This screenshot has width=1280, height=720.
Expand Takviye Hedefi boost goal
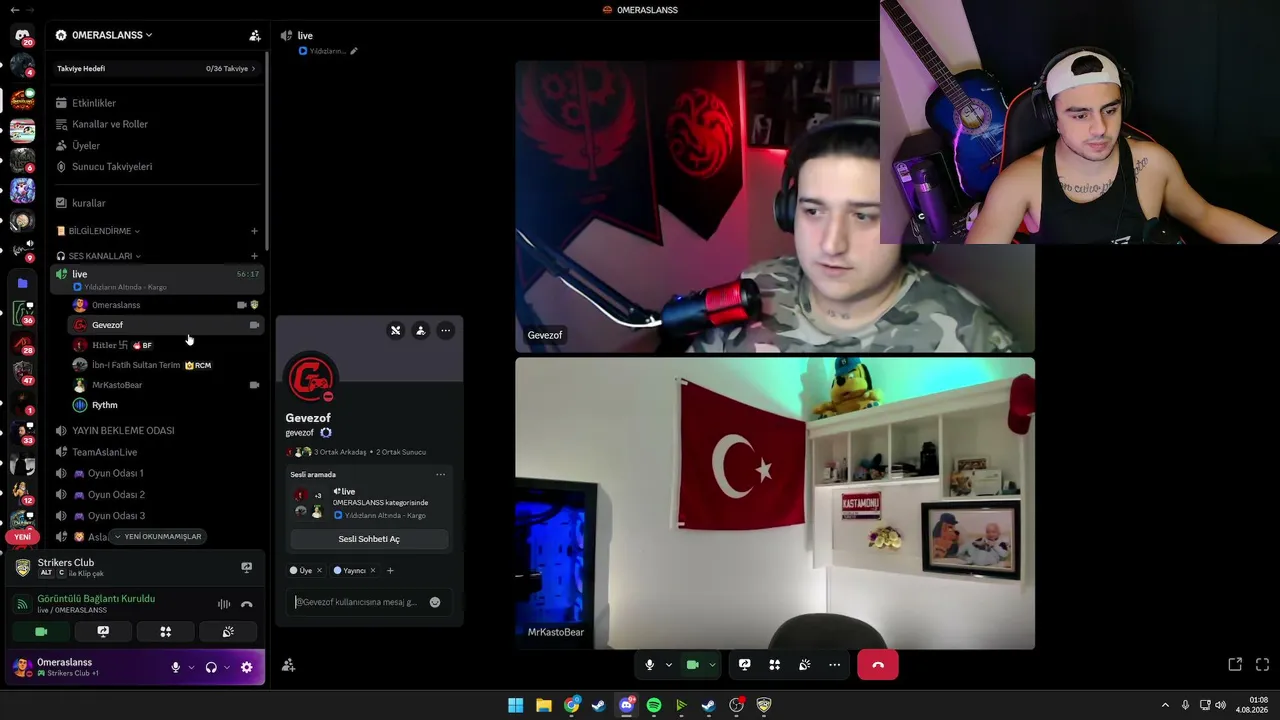(157, 69)
